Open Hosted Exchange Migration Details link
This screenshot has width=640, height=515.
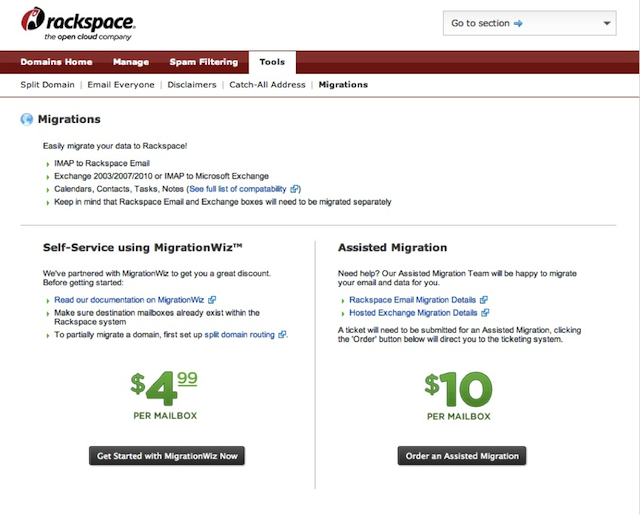pos(413,313)
